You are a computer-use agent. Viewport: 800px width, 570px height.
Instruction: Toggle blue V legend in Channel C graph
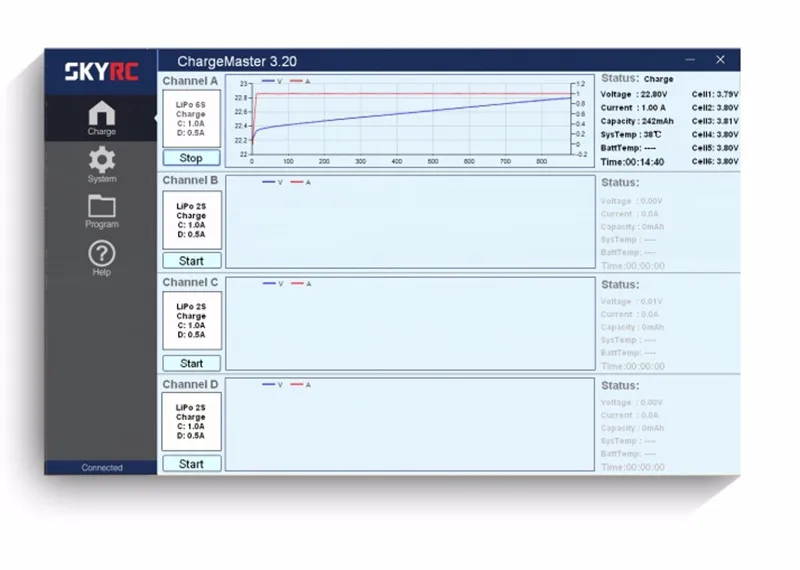273,284
